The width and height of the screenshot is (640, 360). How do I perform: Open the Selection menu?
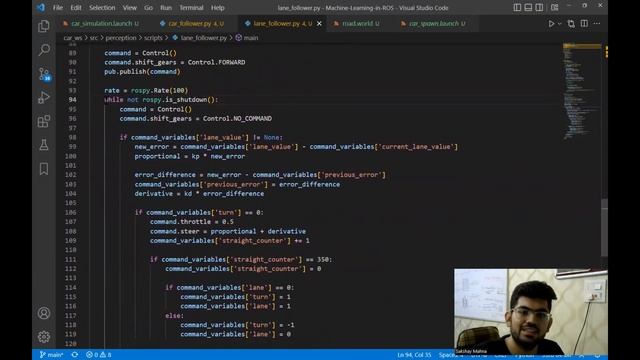tap(102, 8)
